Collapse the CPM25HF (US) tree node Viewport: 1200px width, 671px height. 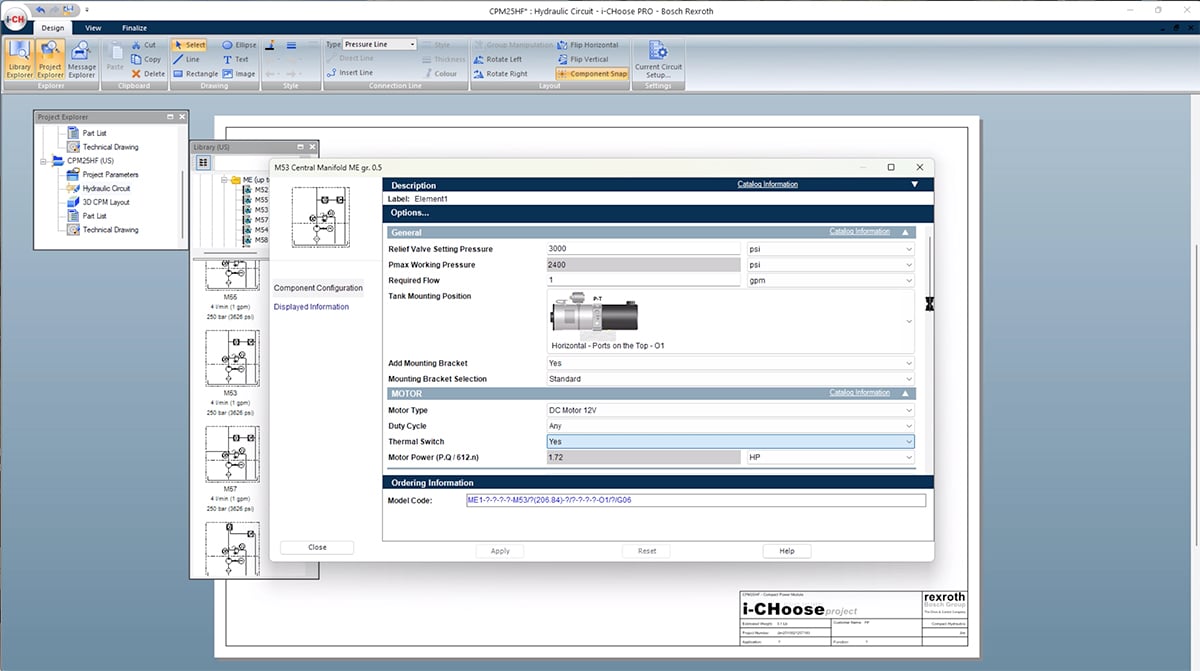click(43, 161)
